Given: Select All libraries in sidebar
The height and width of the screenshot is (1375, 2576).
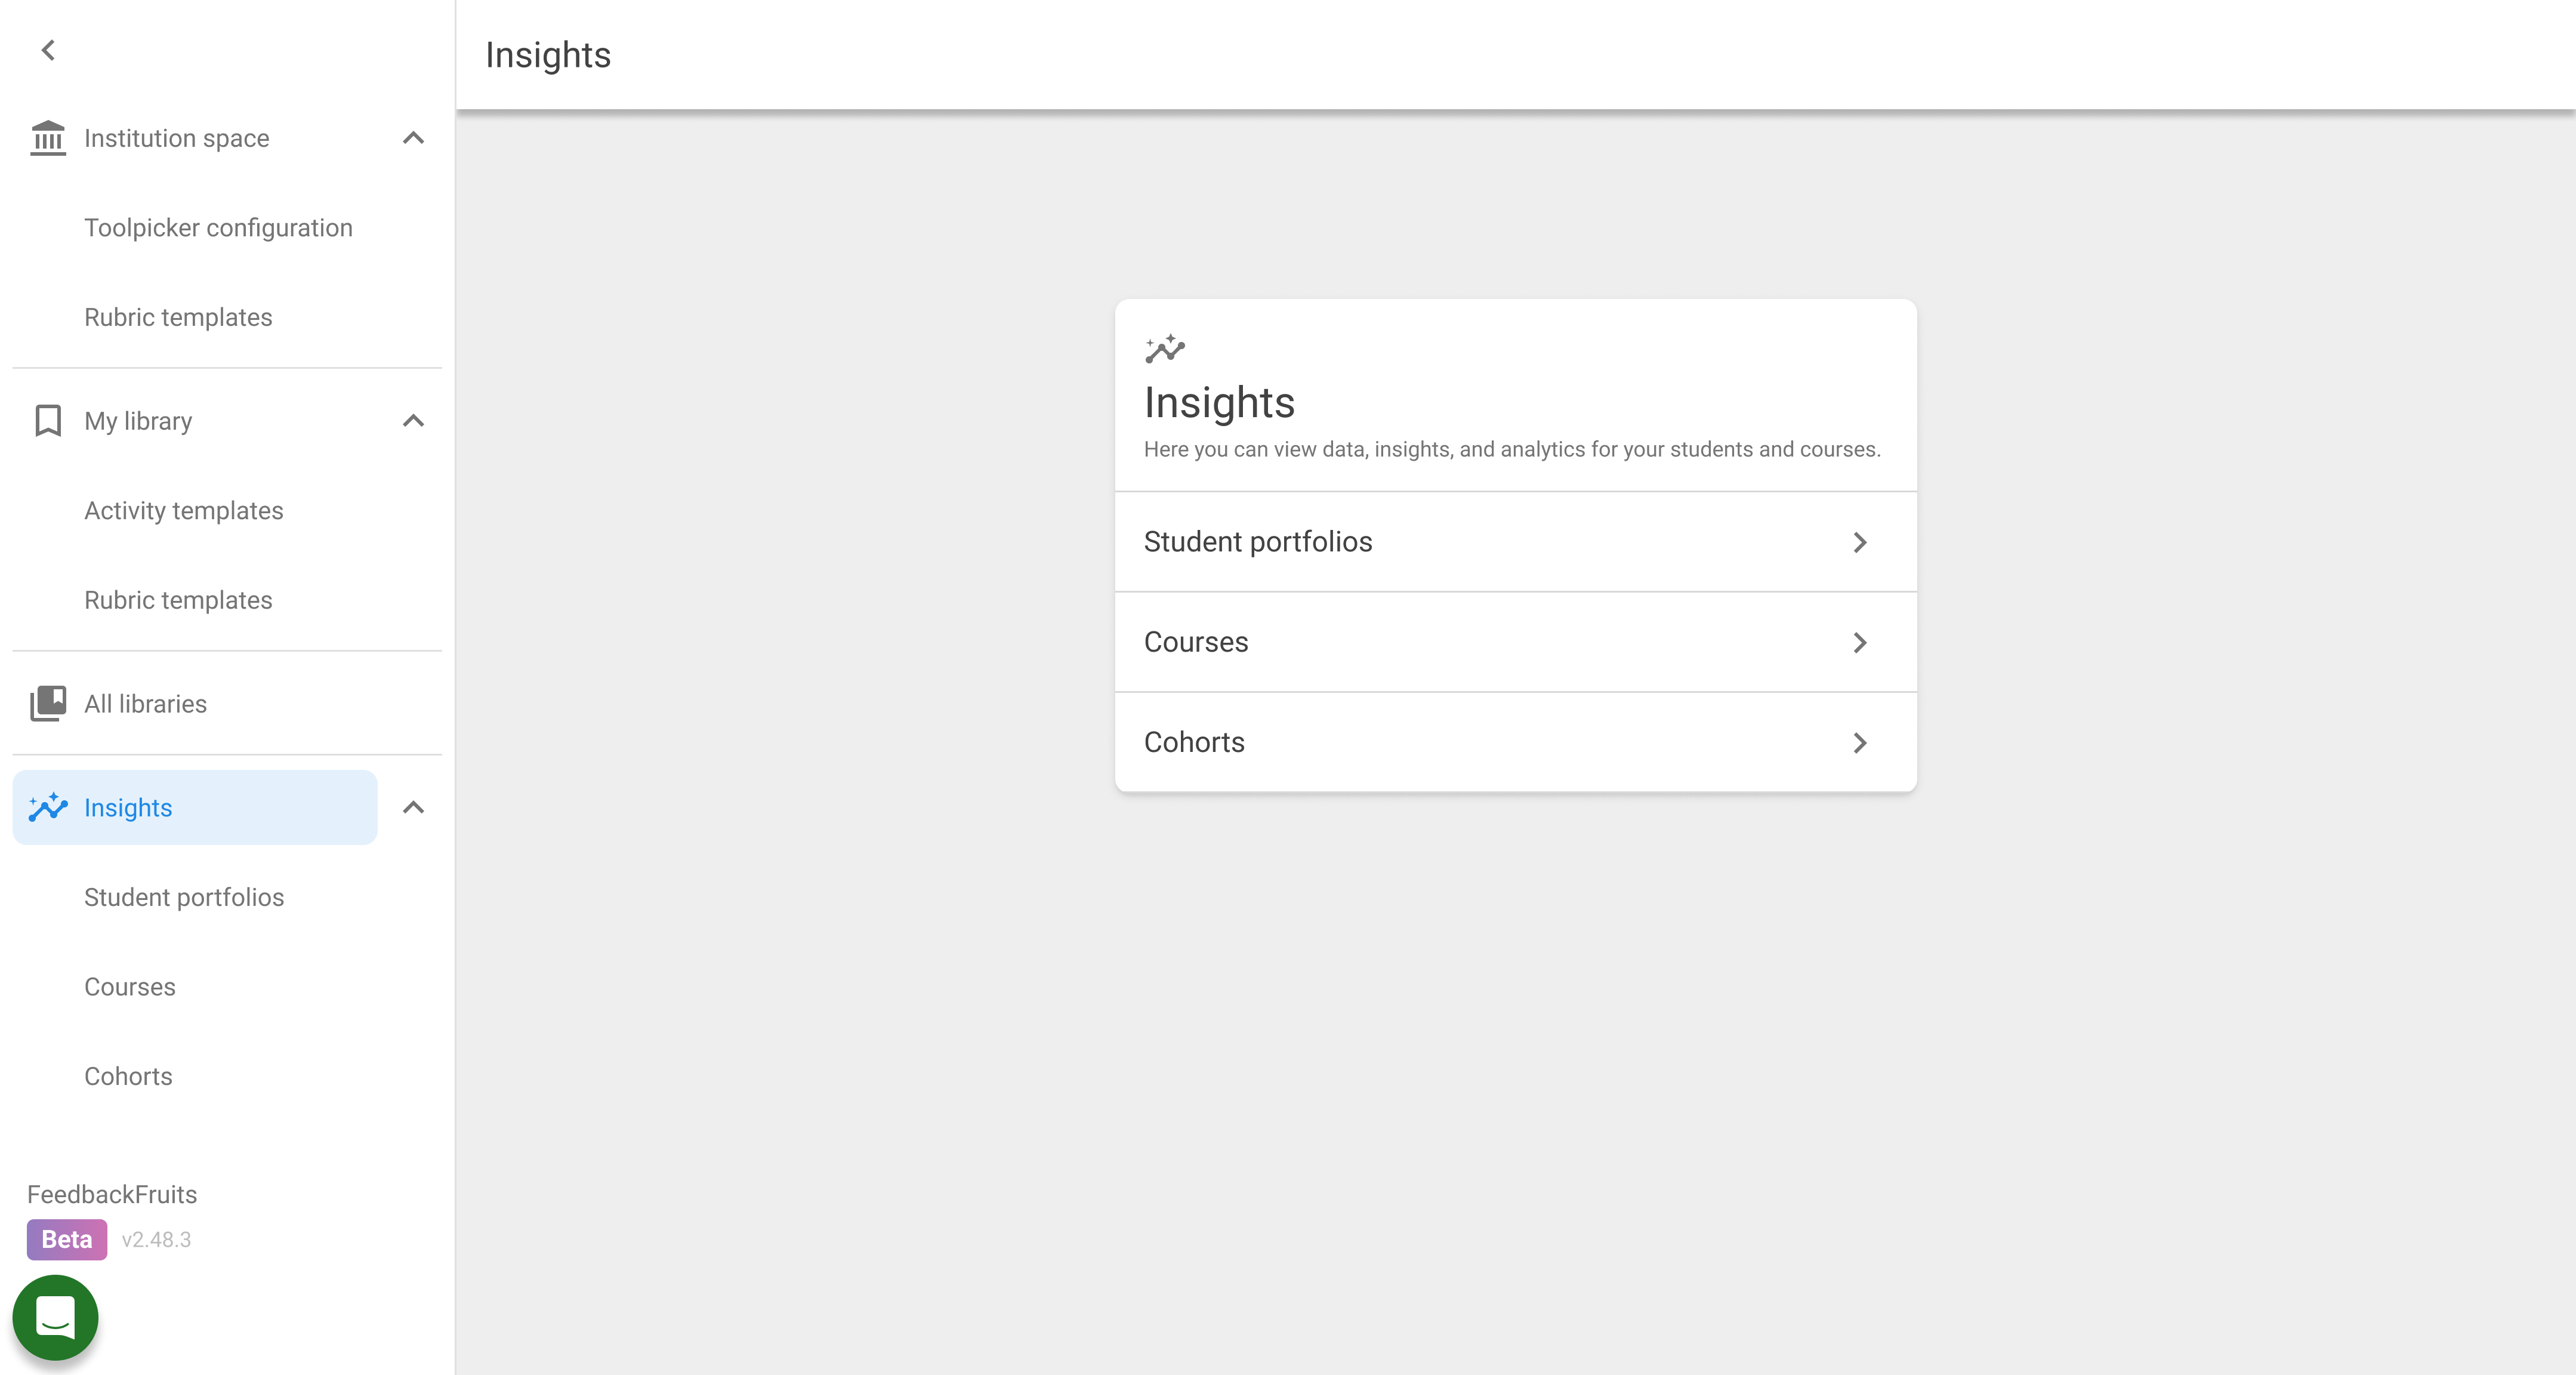Looking at the screenshot, I should tap(227, 704).
